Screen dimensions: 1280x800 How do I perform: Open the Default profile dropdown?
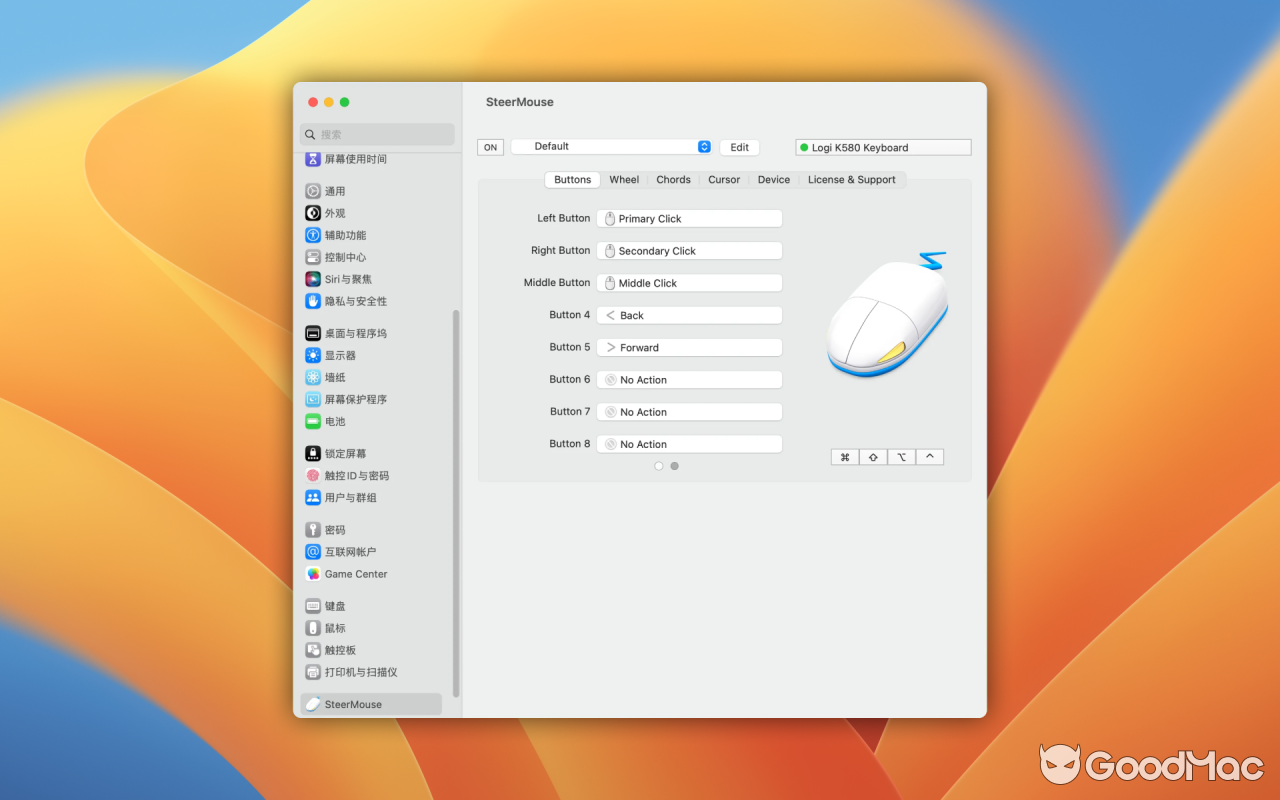tap(612, 146)
